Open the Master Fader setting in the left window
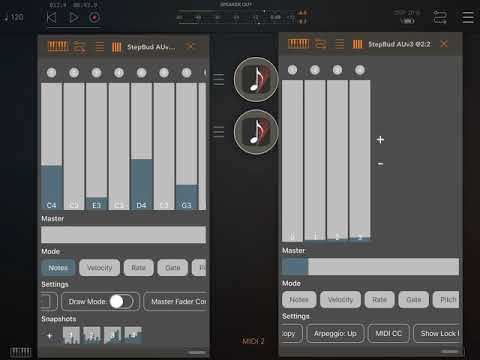The height and width of the screenshot is (360, 480). click(x=176, y=301)
